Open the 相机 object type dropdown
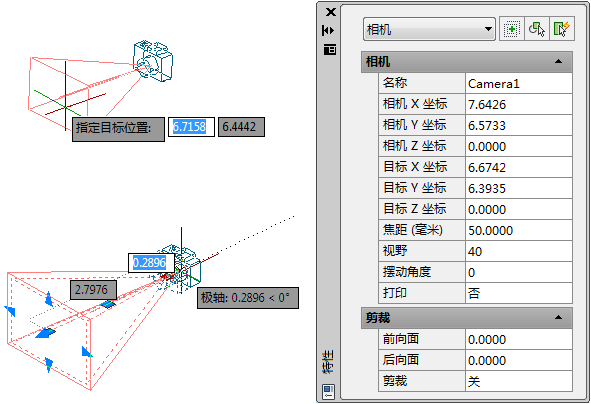Viewport: 591px width, 404px height. click(429, 29)
